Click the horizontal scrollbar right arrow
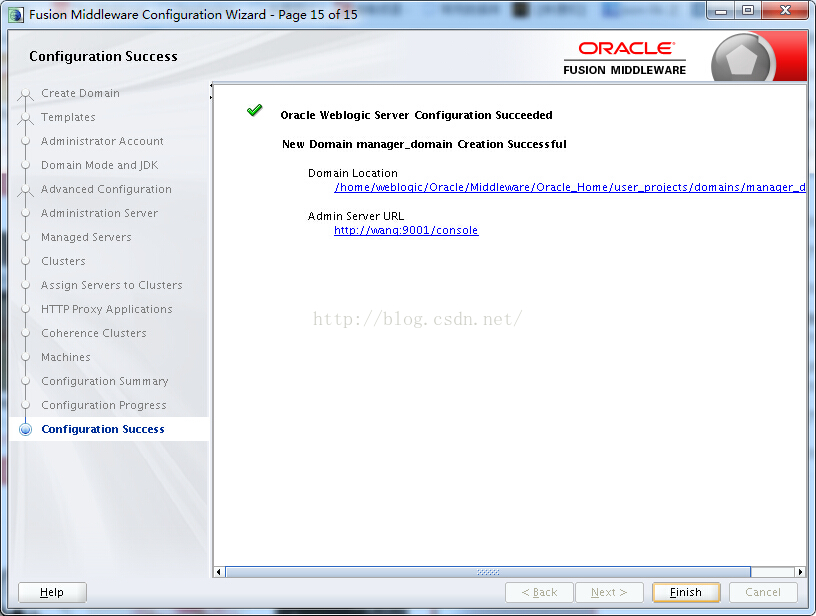 800,572
